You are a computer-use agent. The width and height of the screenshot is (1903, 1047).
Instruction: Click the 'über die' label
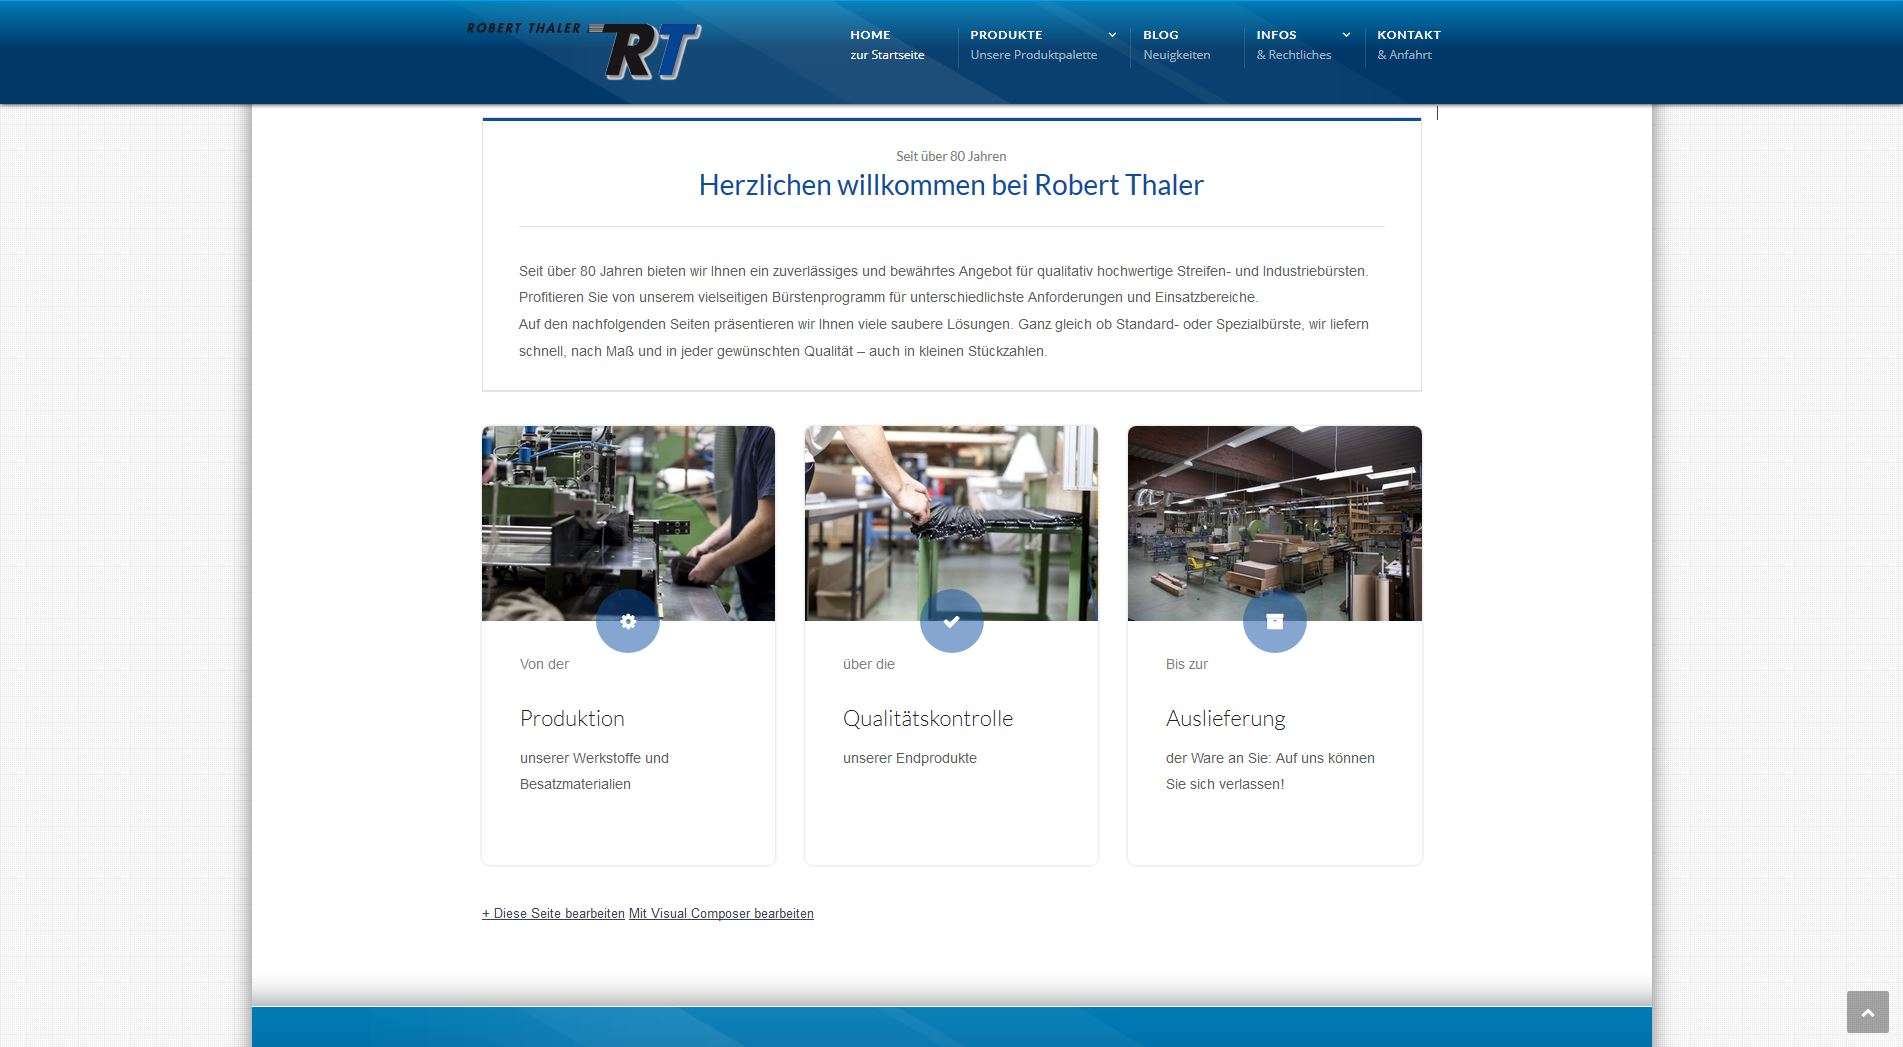click(x=869, y=664)
